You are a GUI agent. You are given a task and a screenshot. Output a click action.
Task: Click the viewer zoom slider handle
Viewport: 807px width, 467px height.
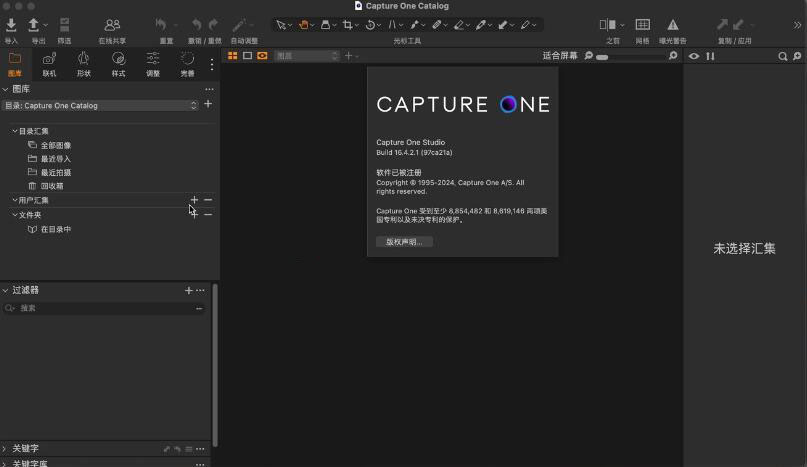[602, 57]
